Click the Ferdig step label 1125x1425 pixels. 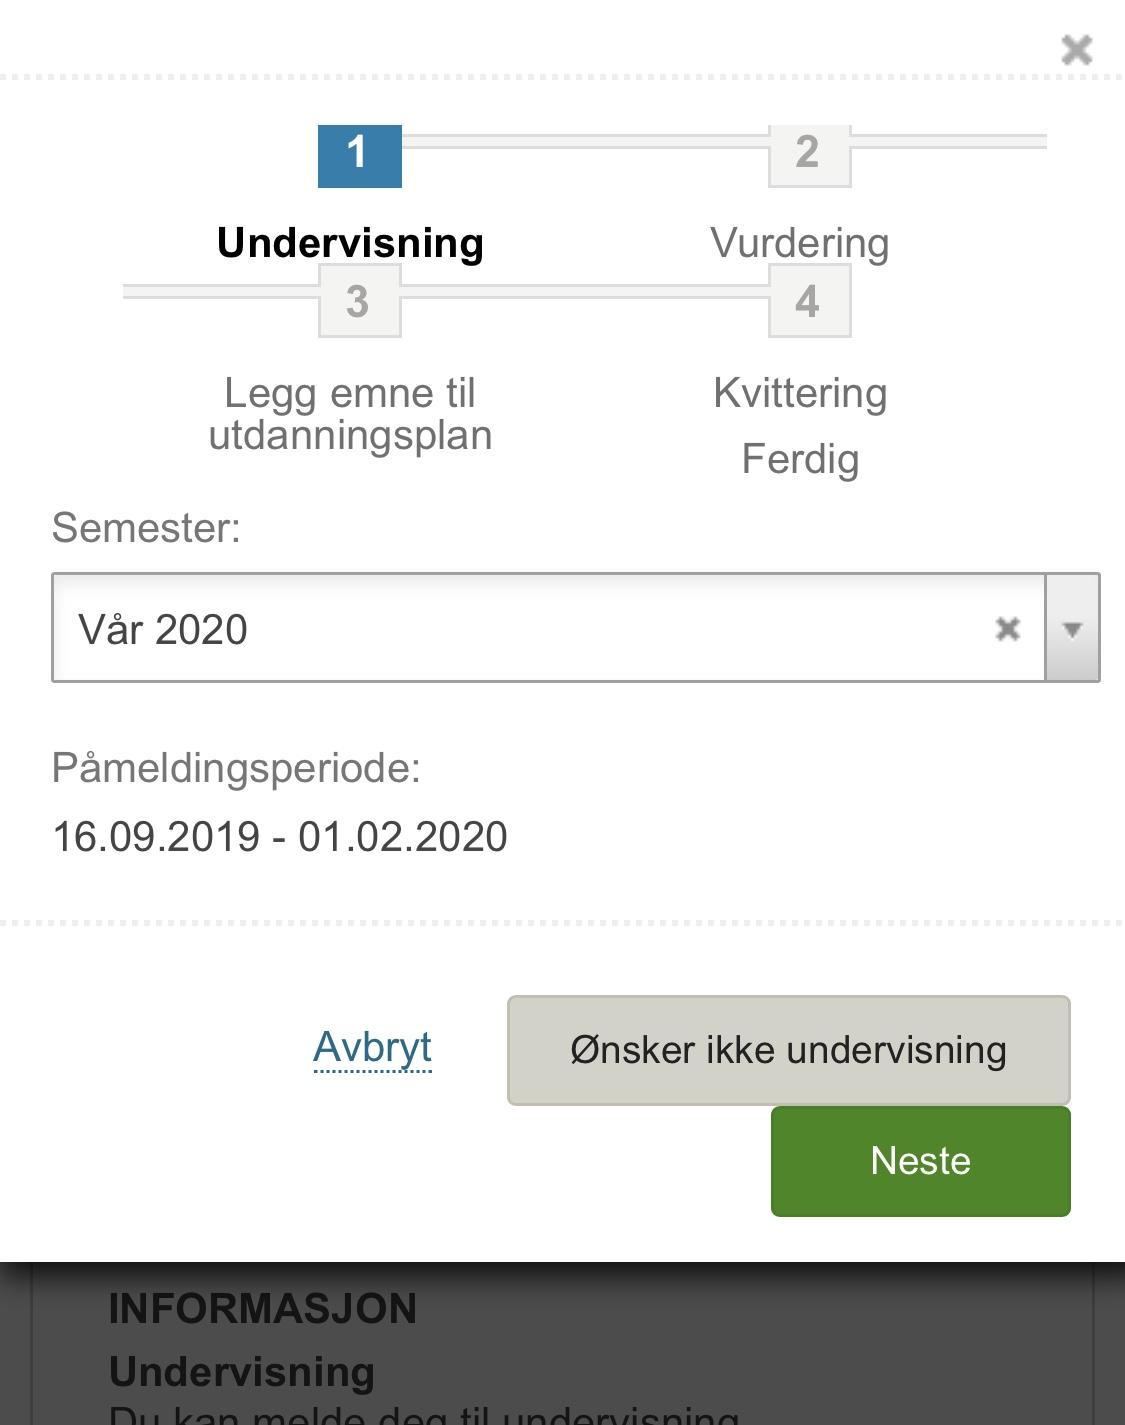(800, 459)
